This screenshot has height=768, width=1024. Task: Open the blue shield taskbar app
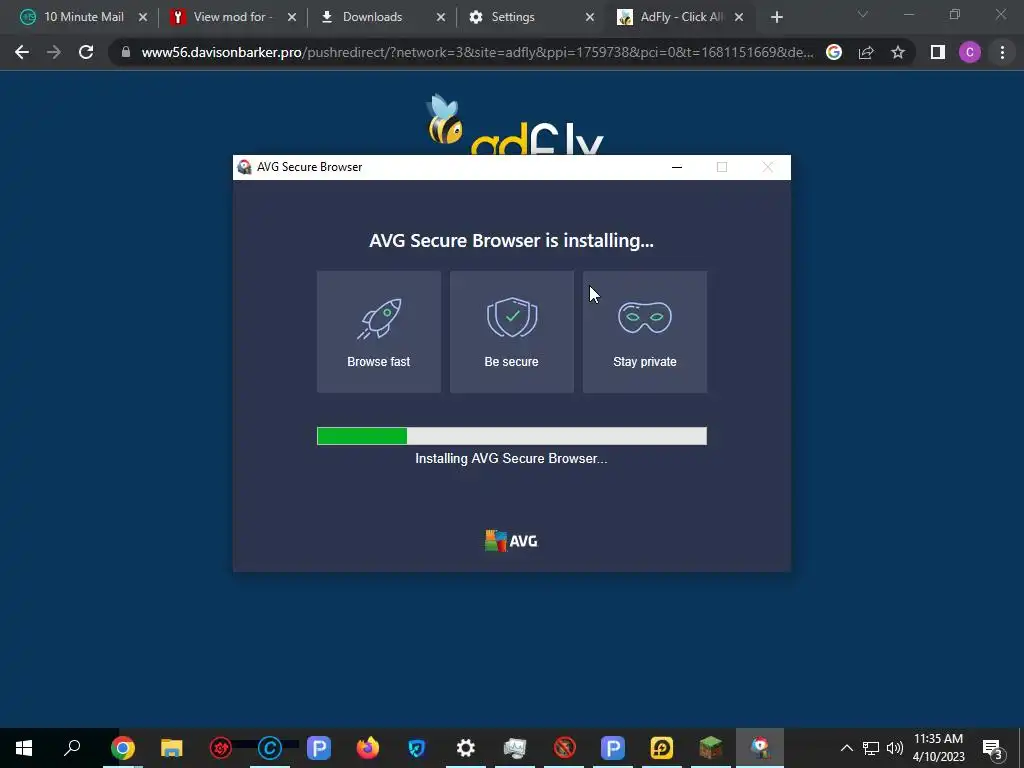point(417,748)
